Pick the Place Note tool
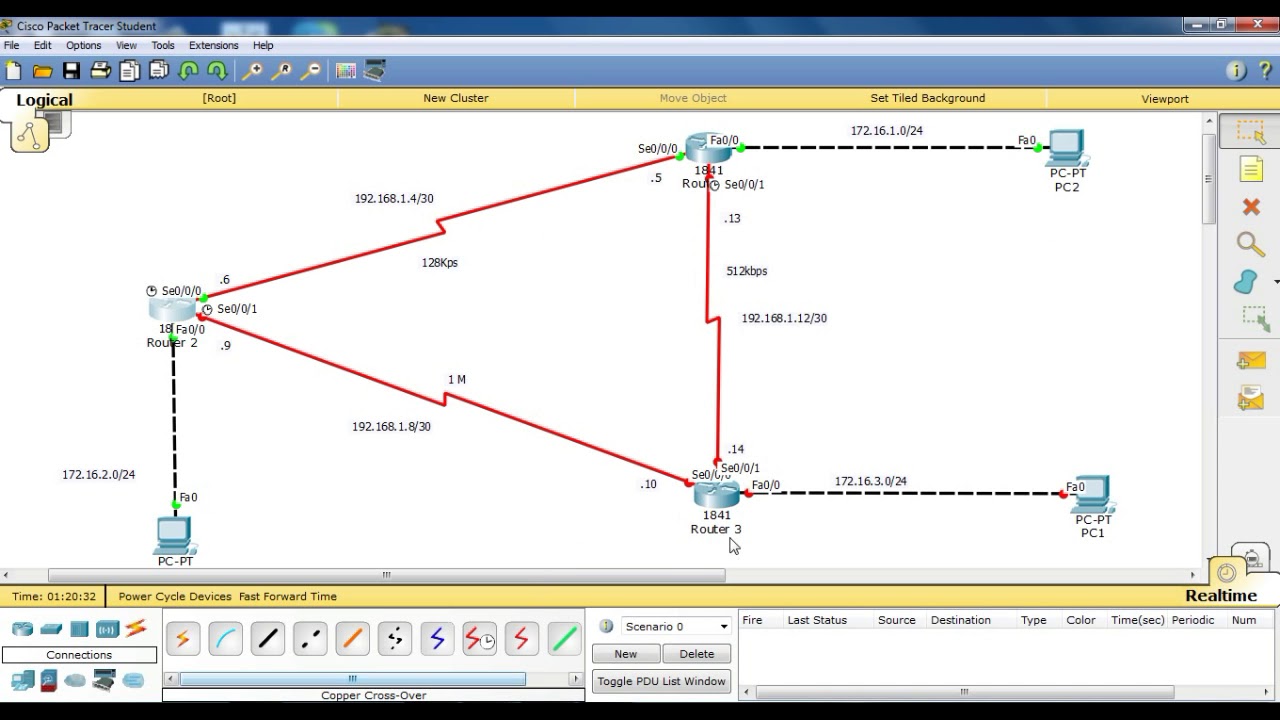Viewport: 1280px width, 720px height. click(1251, 169)
